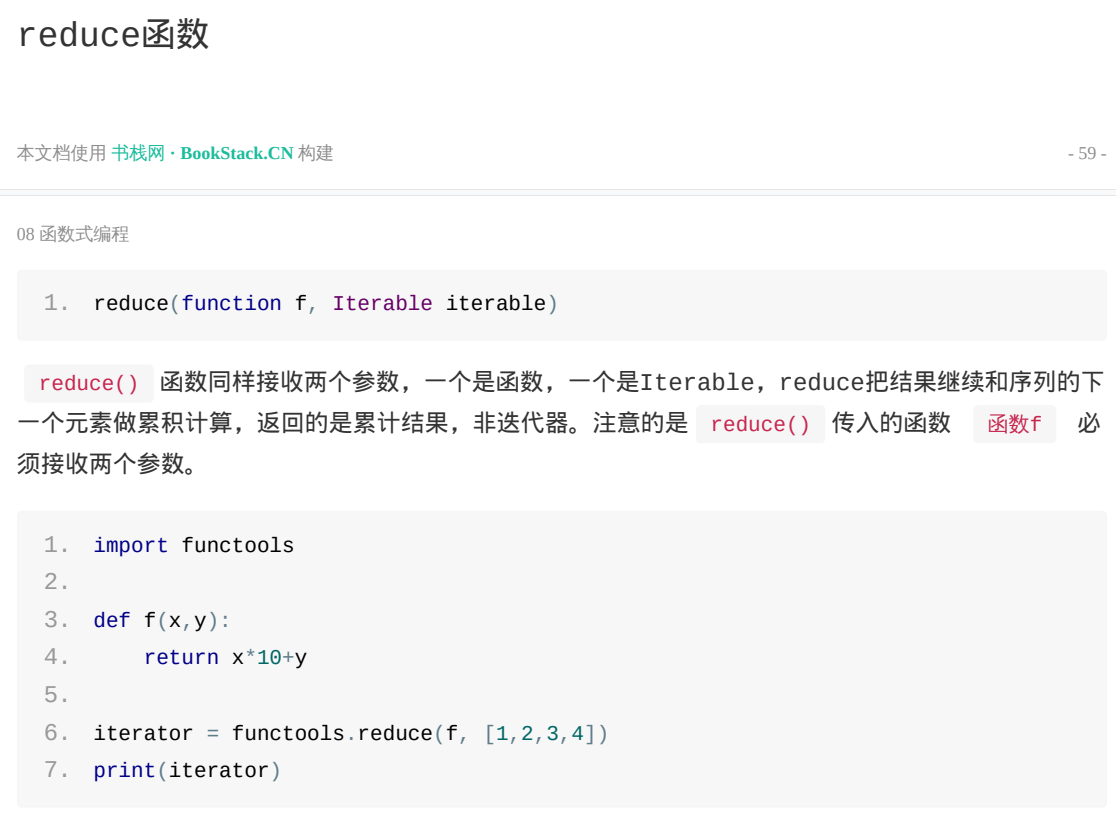The image size is (1116, 814).
Task: Click the reduce函数 page heading
Action: [x=113, y=34]
